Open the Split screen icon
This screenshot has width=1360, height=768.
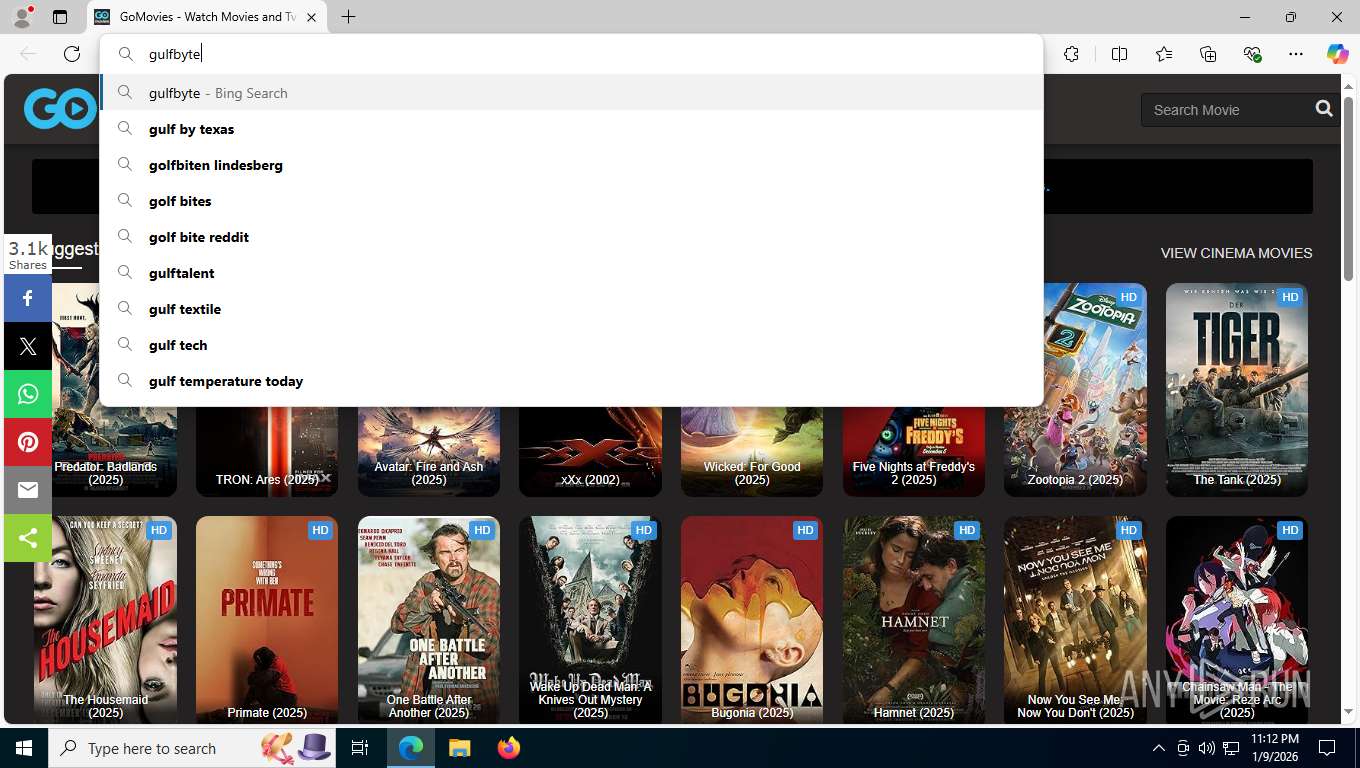[x=1119, y=54]
